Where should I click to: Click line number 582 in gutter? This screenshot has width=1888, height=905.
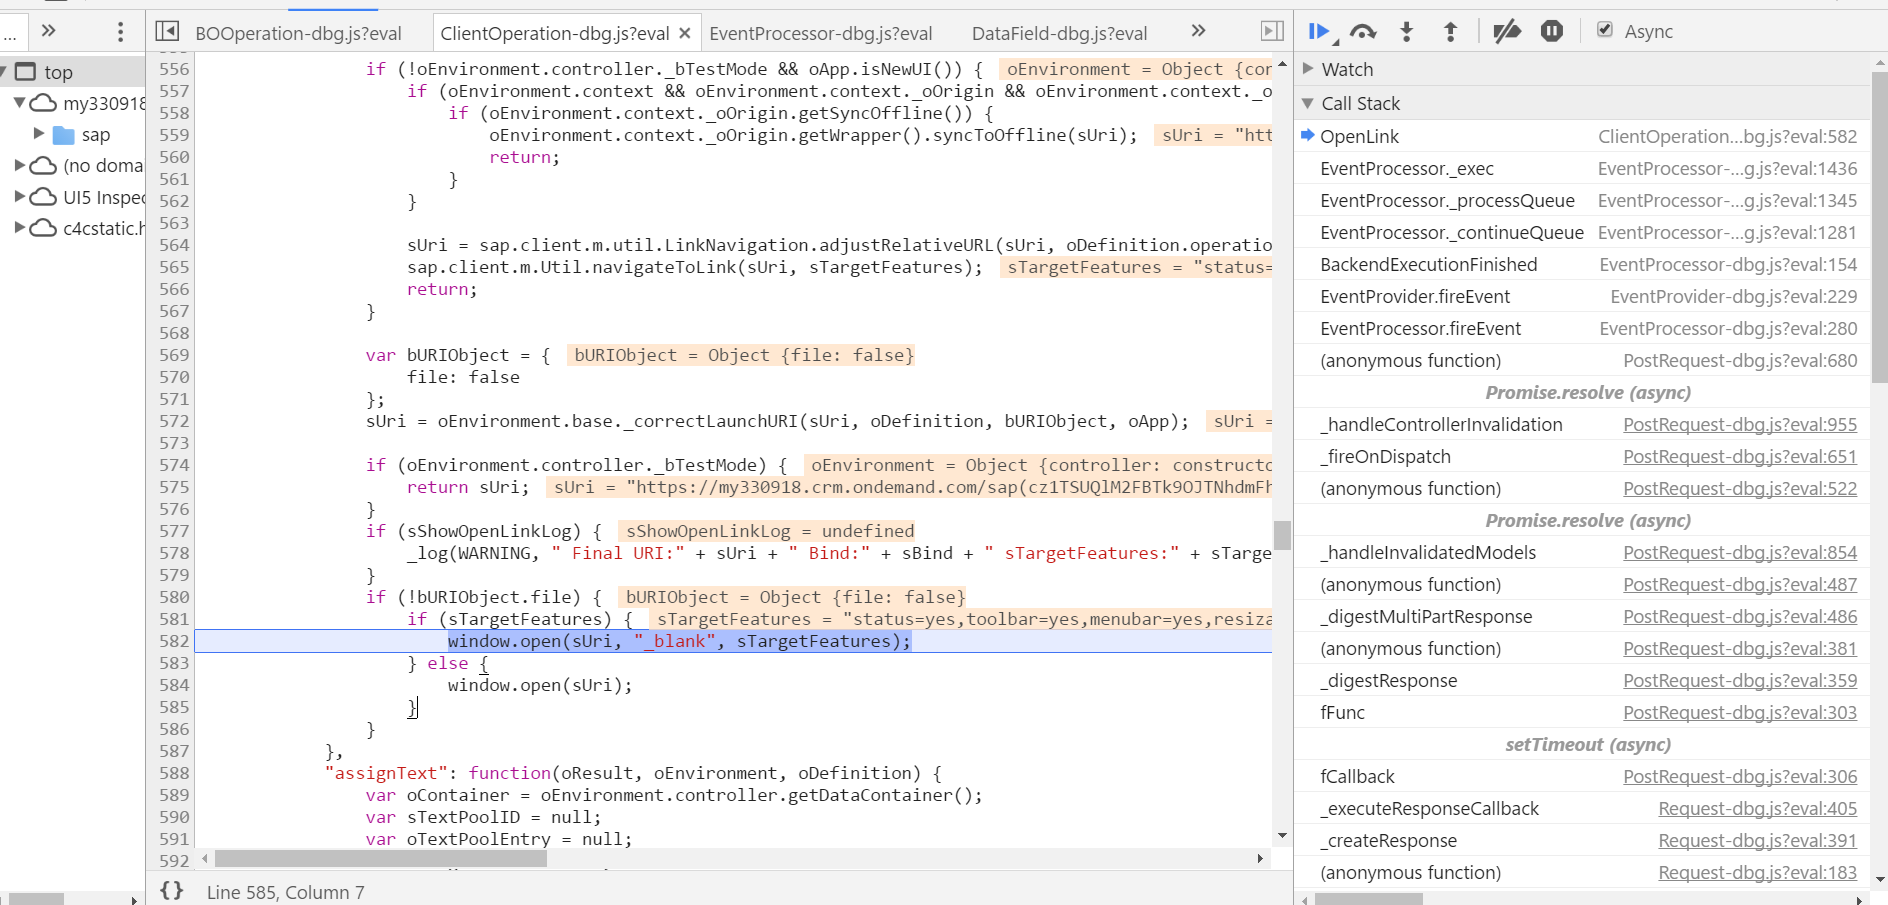click(174, 641)
